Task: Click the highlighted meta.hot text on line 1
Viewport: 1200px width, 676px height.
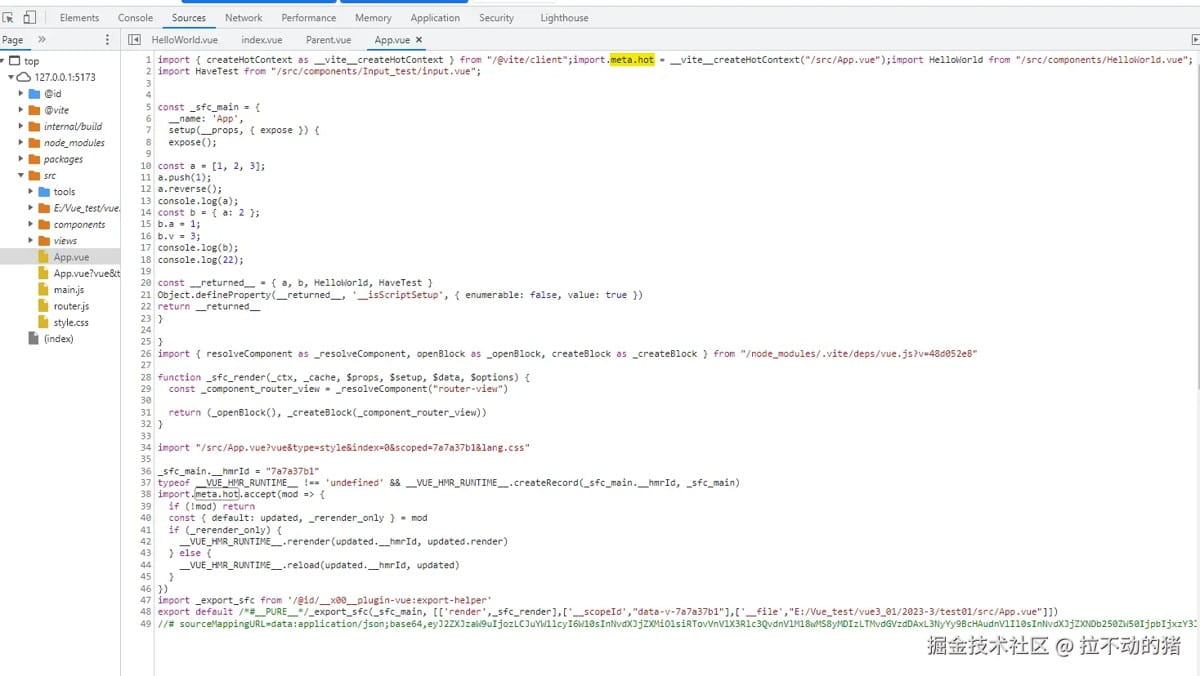Action: pos(632,60)
